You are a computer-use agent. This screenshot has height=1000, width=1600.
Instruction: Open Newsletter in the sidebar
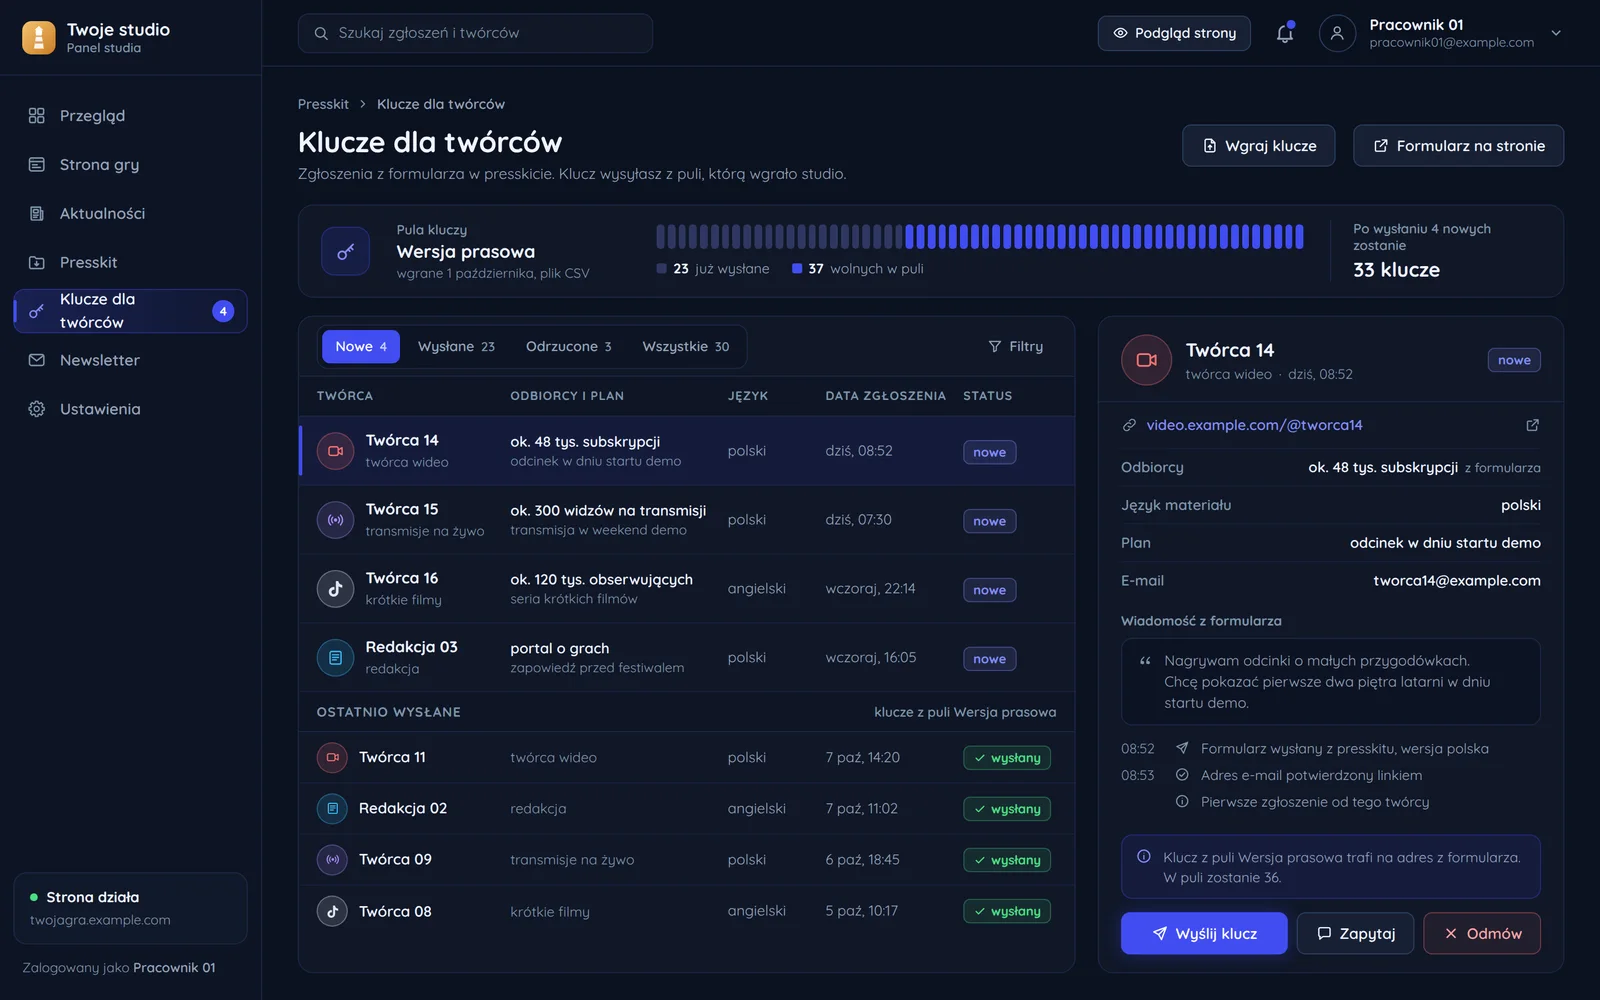coord(130,360)
